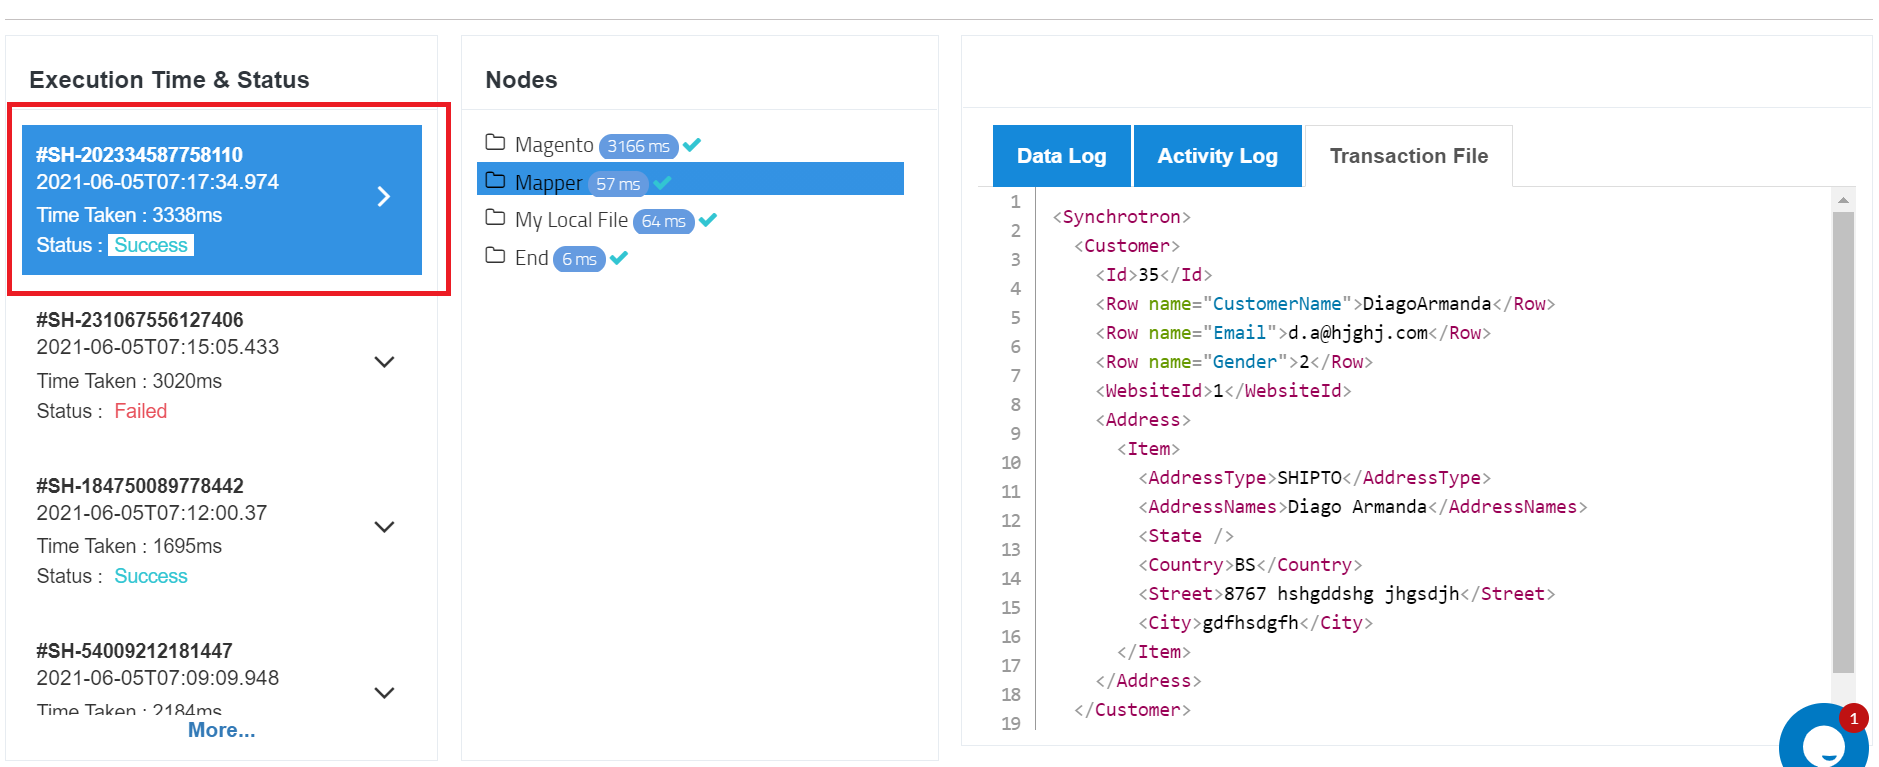Click the End node folder icon
Image resolution: width=1879 pixels, height=767 pixels.
(495, 255)
